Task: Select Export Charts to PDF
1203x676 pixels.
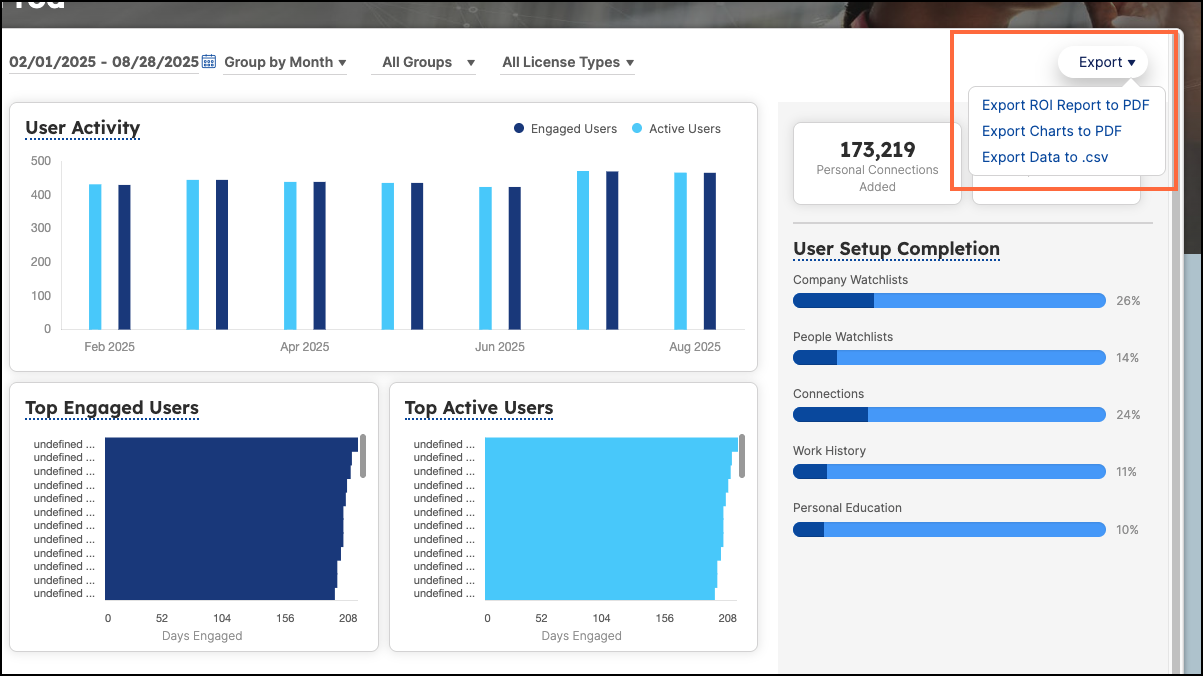Action: (1051, 130)
